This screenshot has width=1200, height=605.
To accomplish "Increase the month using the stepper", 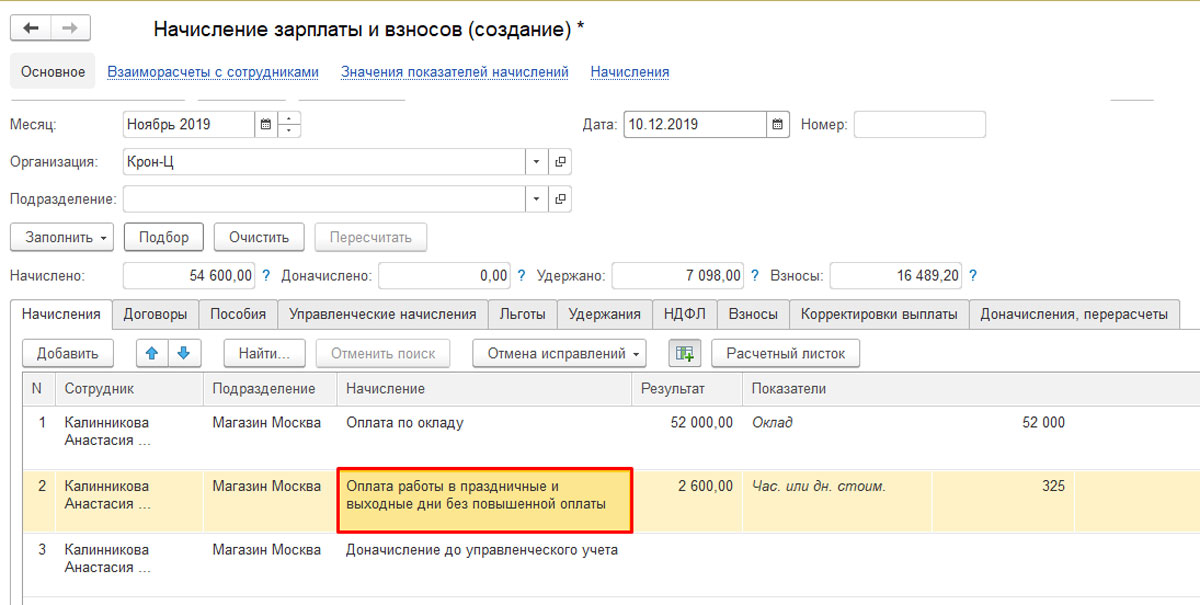I will click(290, 119).
